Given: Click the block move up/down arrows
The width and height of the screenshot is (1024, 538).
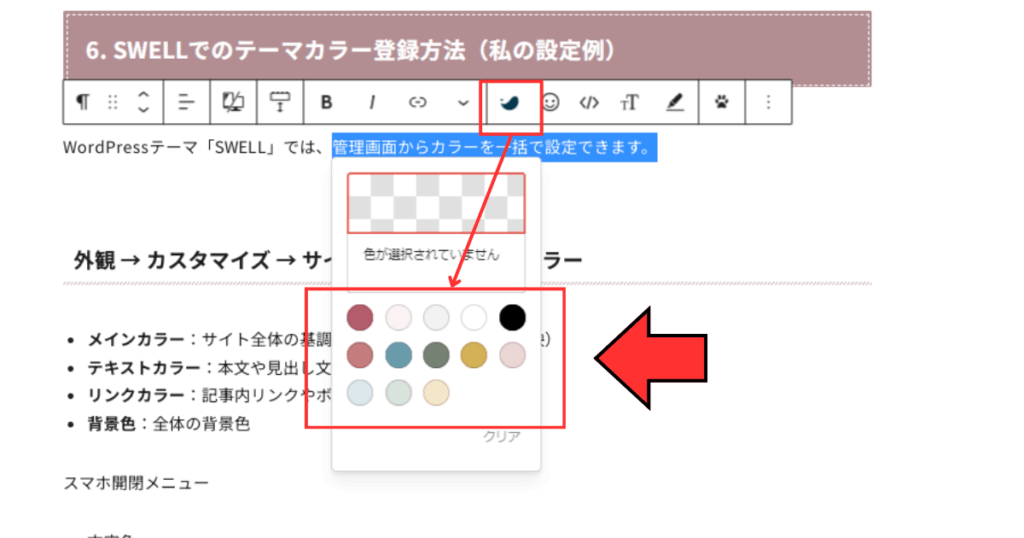Looking at the screenshot, I should coord(143,102).
